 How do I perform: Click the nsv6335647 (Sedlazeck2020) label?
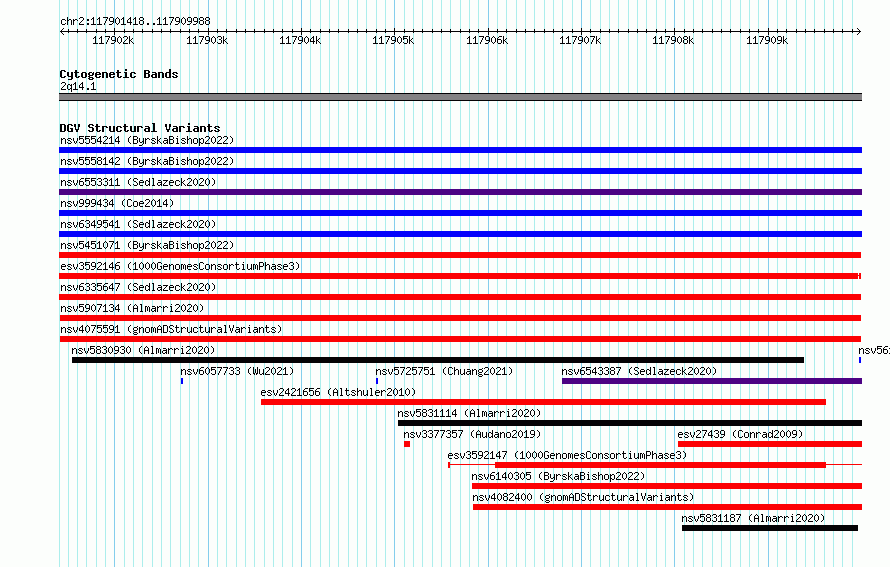click(x=138, y=287)
